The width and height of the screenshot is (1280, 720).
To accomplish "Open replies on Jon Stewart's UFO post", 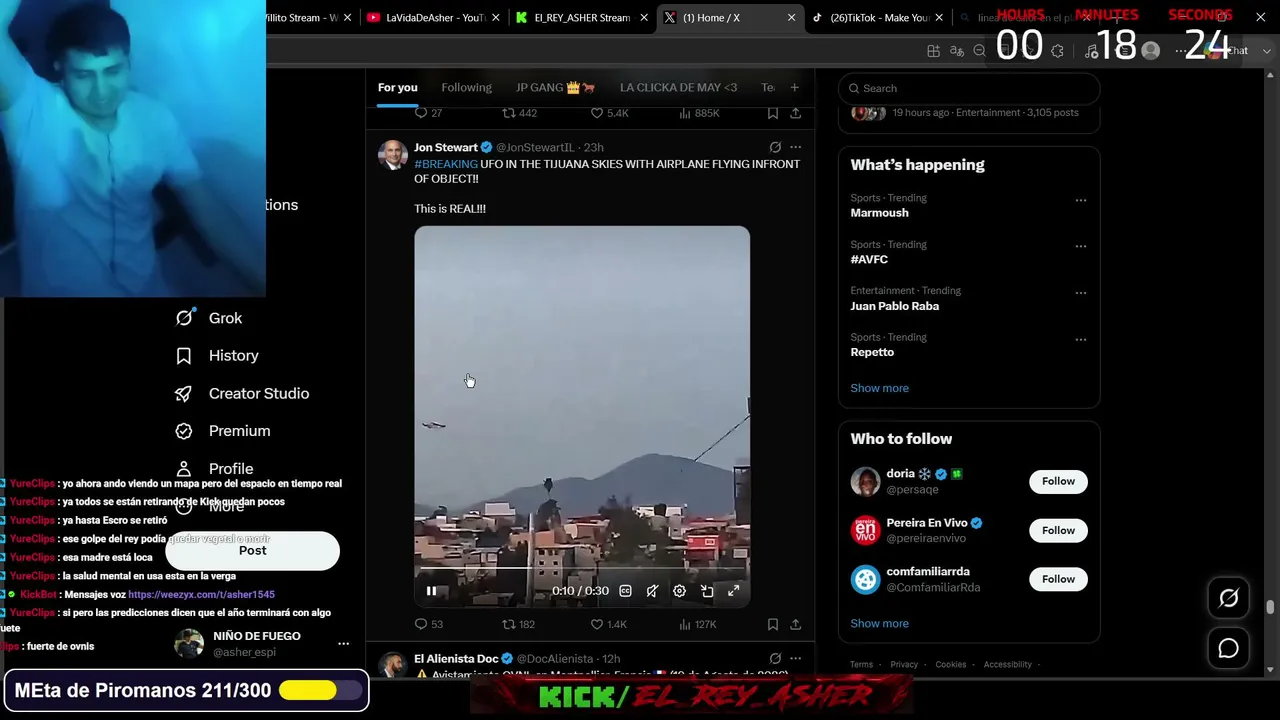I will (x=429, y=624).
